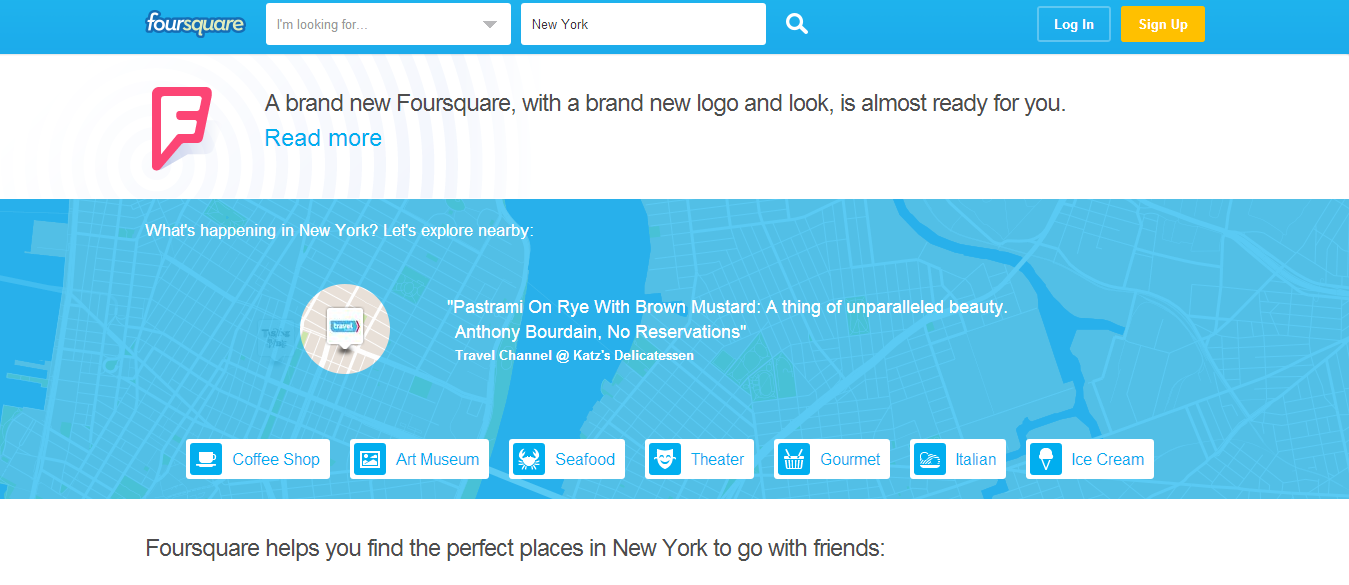Viewport: 1349px width, 585px height.
Task: Click the Ice Cream cone icon
Action: click(x=1046, y=459)
